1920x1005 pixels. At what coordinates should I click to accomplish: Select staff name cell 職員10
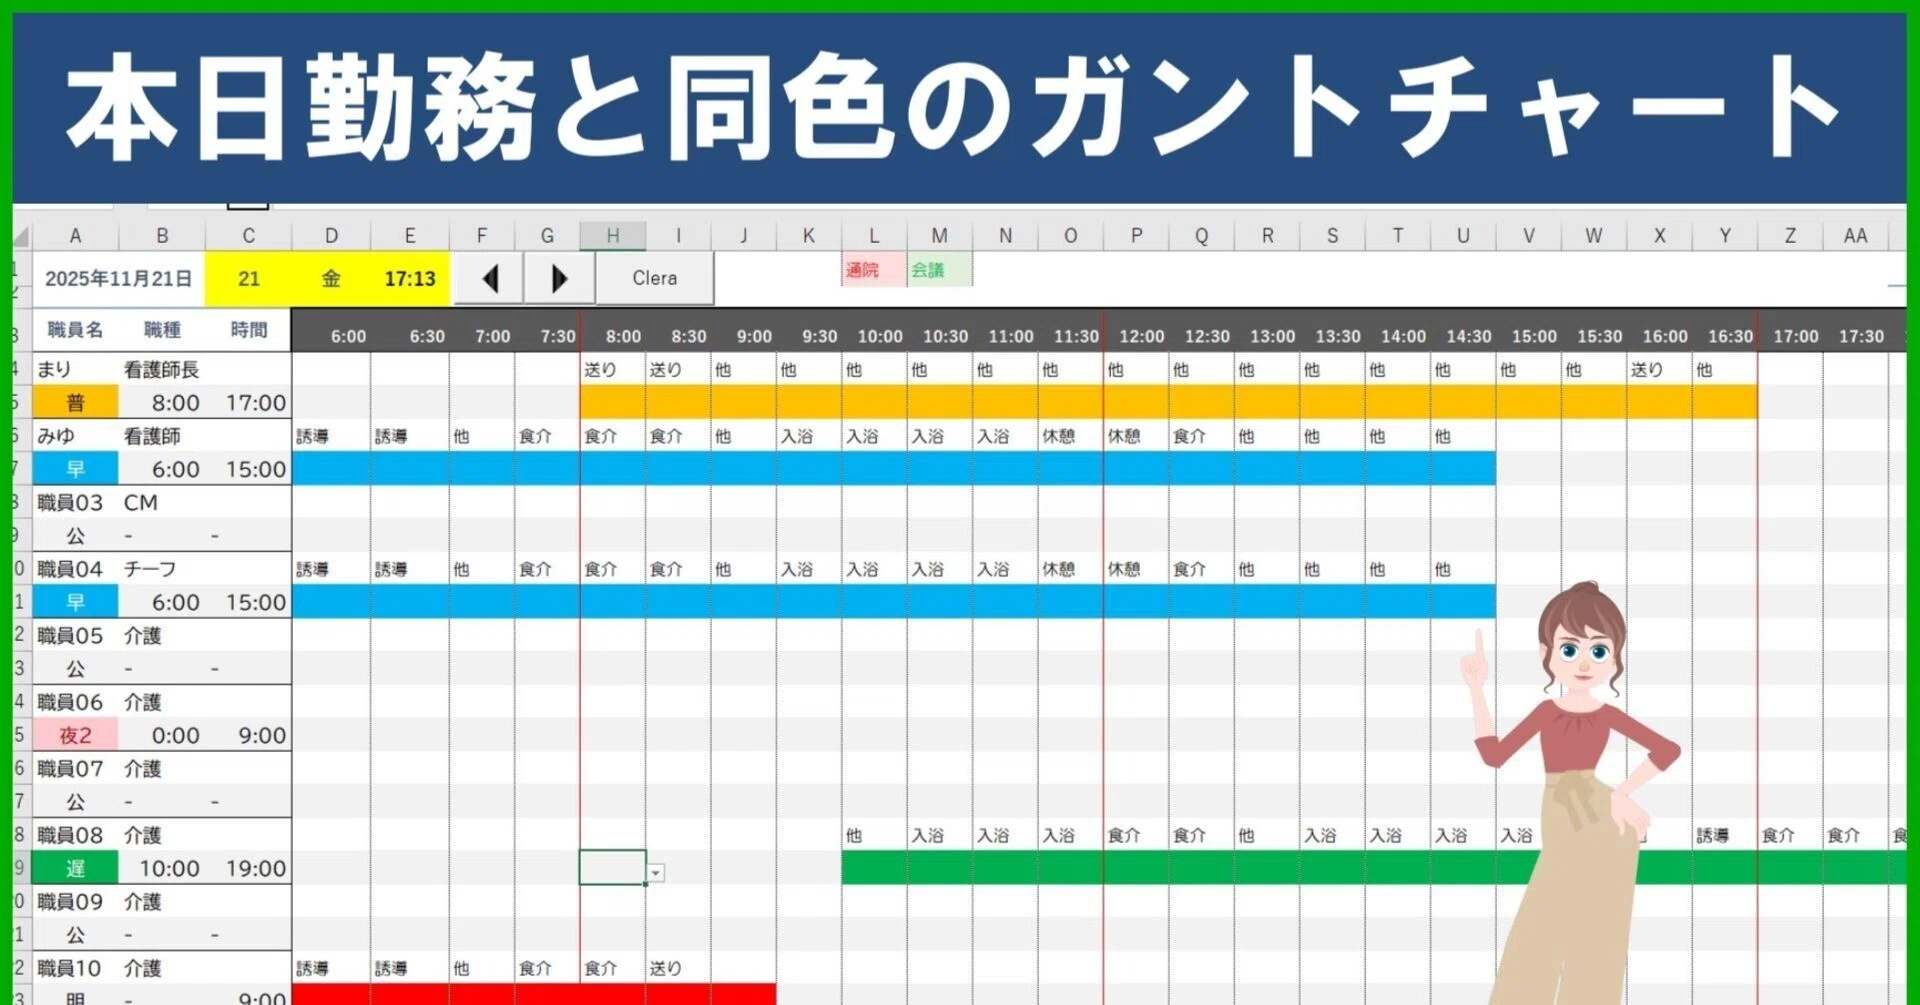(x=75, y=968)
